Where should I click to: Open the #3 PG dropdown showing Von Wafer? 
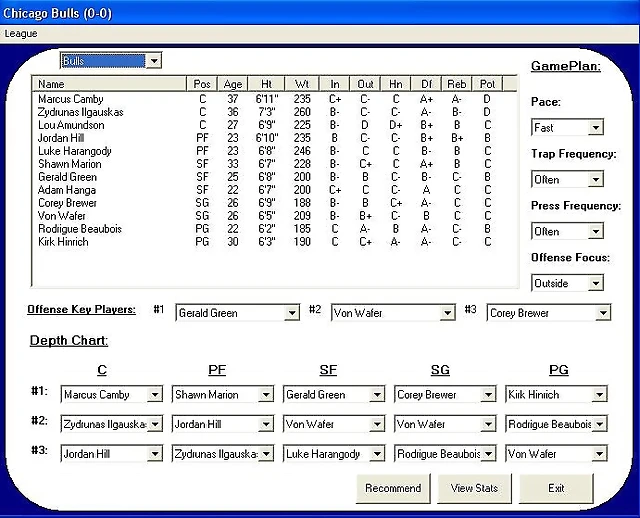556,454
